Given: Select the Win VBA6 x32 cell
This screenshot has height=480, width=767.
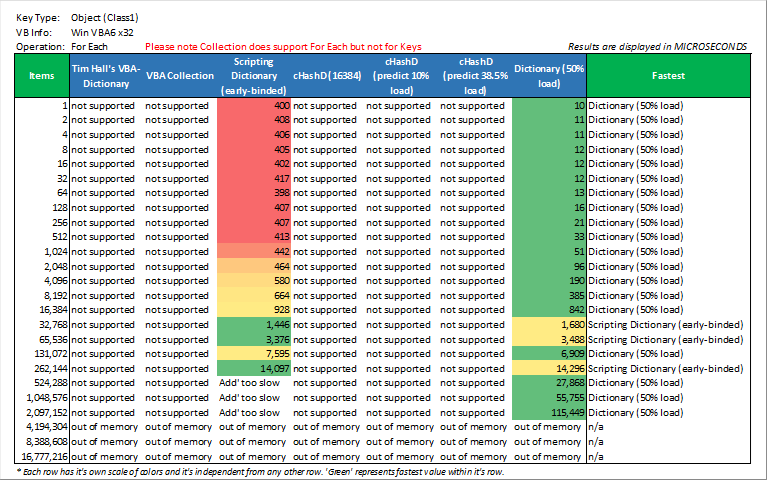Looking at the screenshot, I should point(102,33).
